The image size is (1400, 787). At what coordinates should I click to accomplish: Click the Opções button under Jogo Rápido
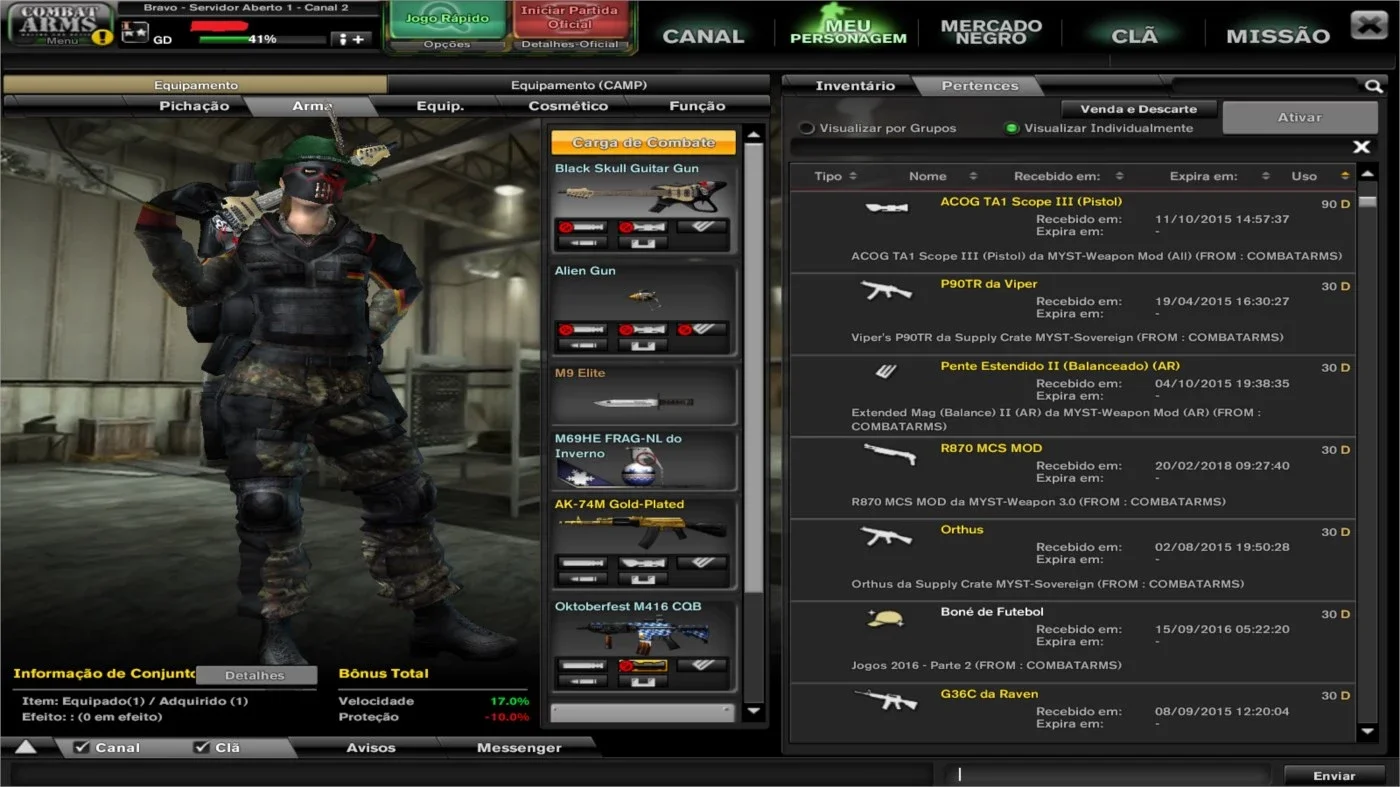click(447, 44)
